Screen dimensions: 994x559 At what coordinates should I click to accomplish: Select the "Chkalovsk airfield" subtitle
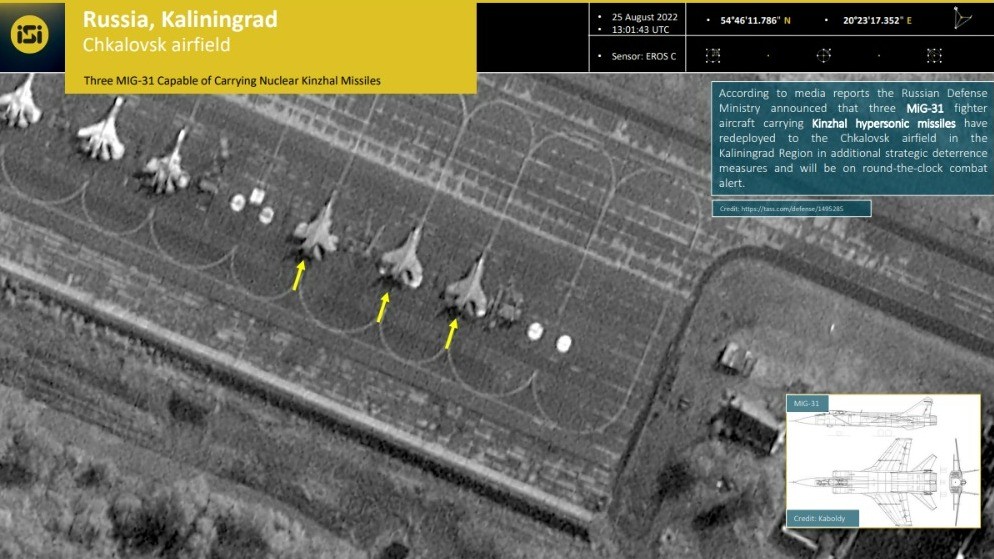157,45
